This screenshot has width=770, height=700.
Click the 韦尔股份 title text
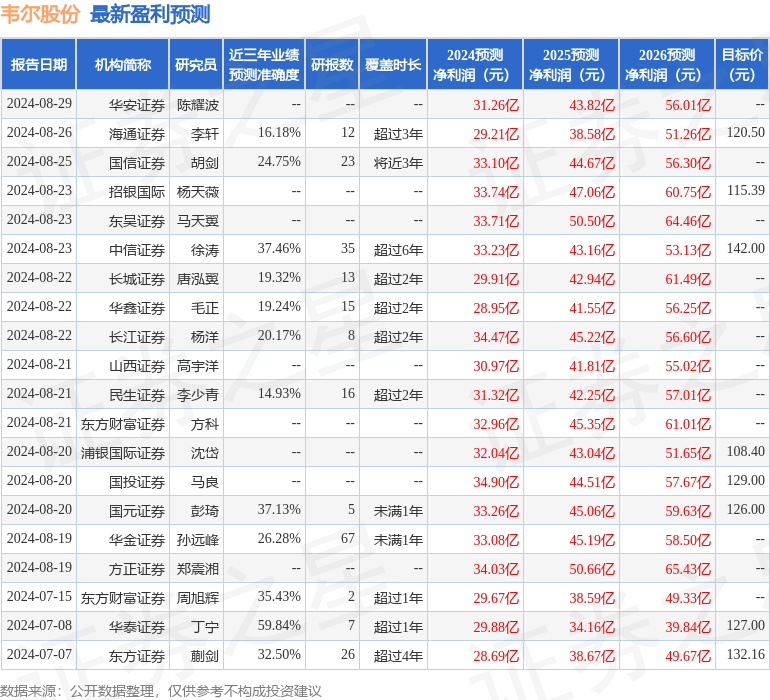40,14
